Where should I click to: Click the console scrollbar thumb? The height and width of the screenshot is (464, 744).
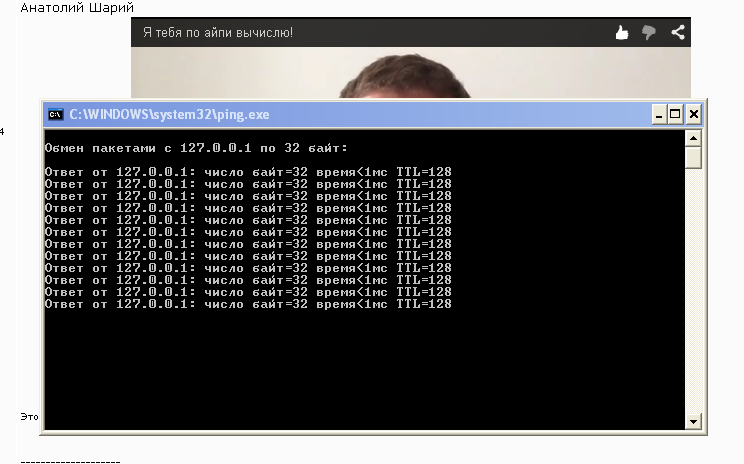click(x=693, y=158)
